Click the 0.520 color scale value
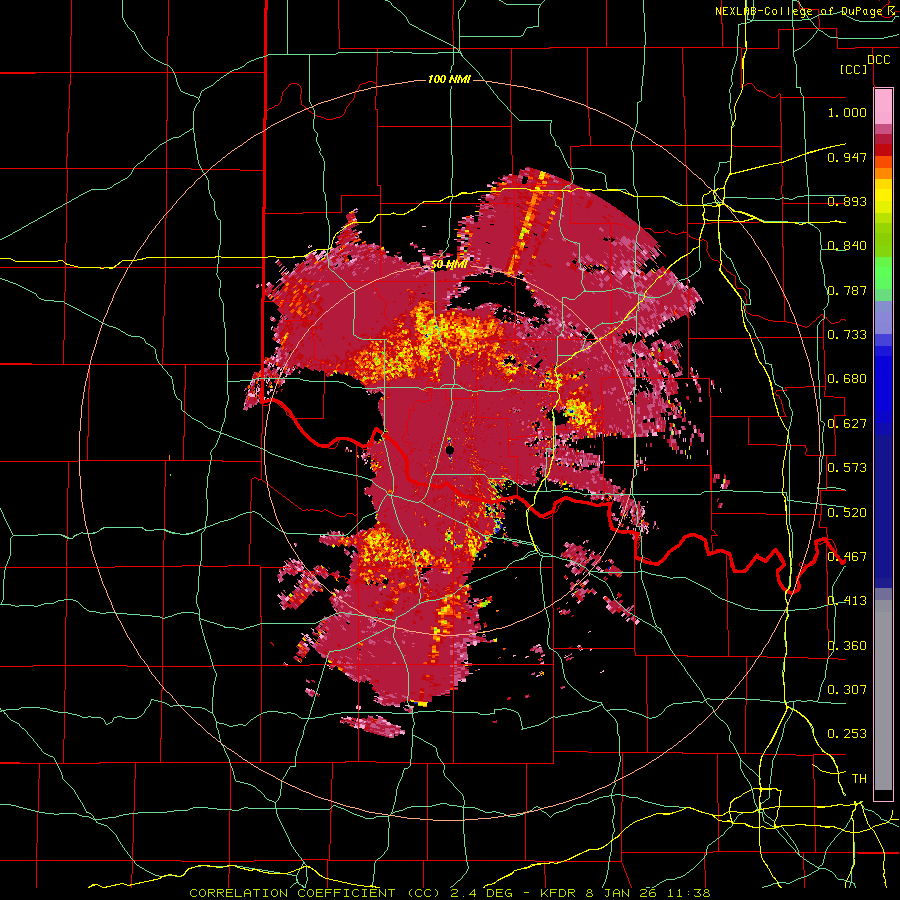This screenshot has height=900, width=900. pos(847,513)
